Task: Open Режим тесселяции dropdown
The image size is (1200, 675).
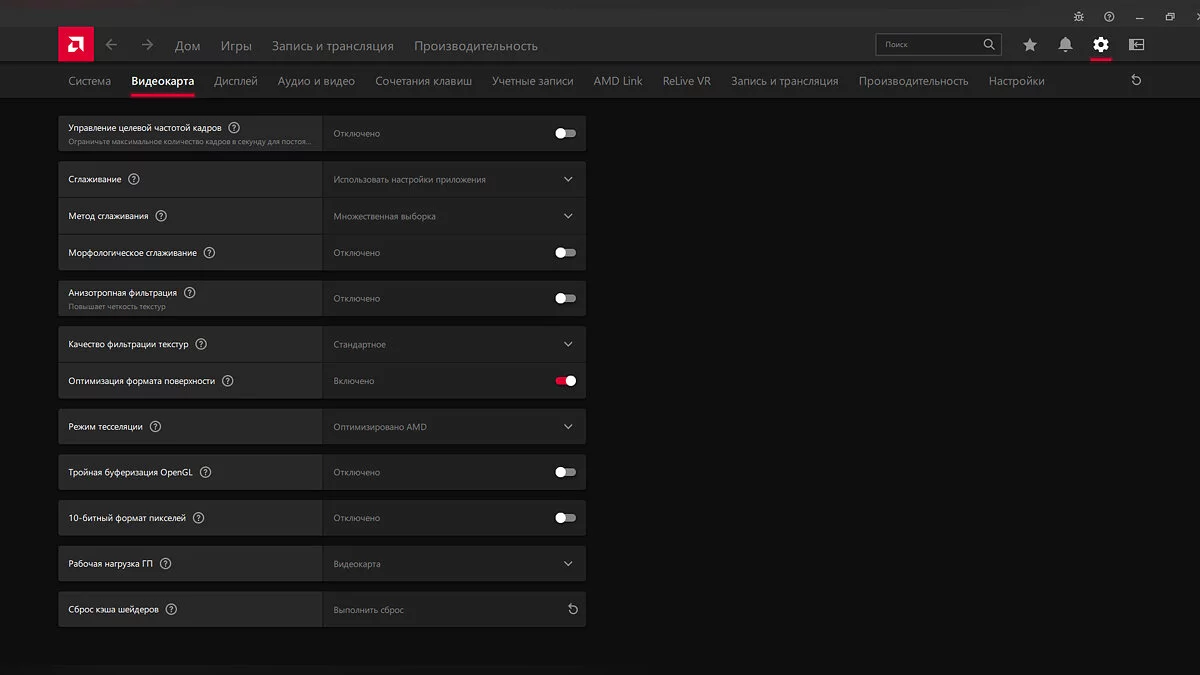Action: click(x=568, y=427)
